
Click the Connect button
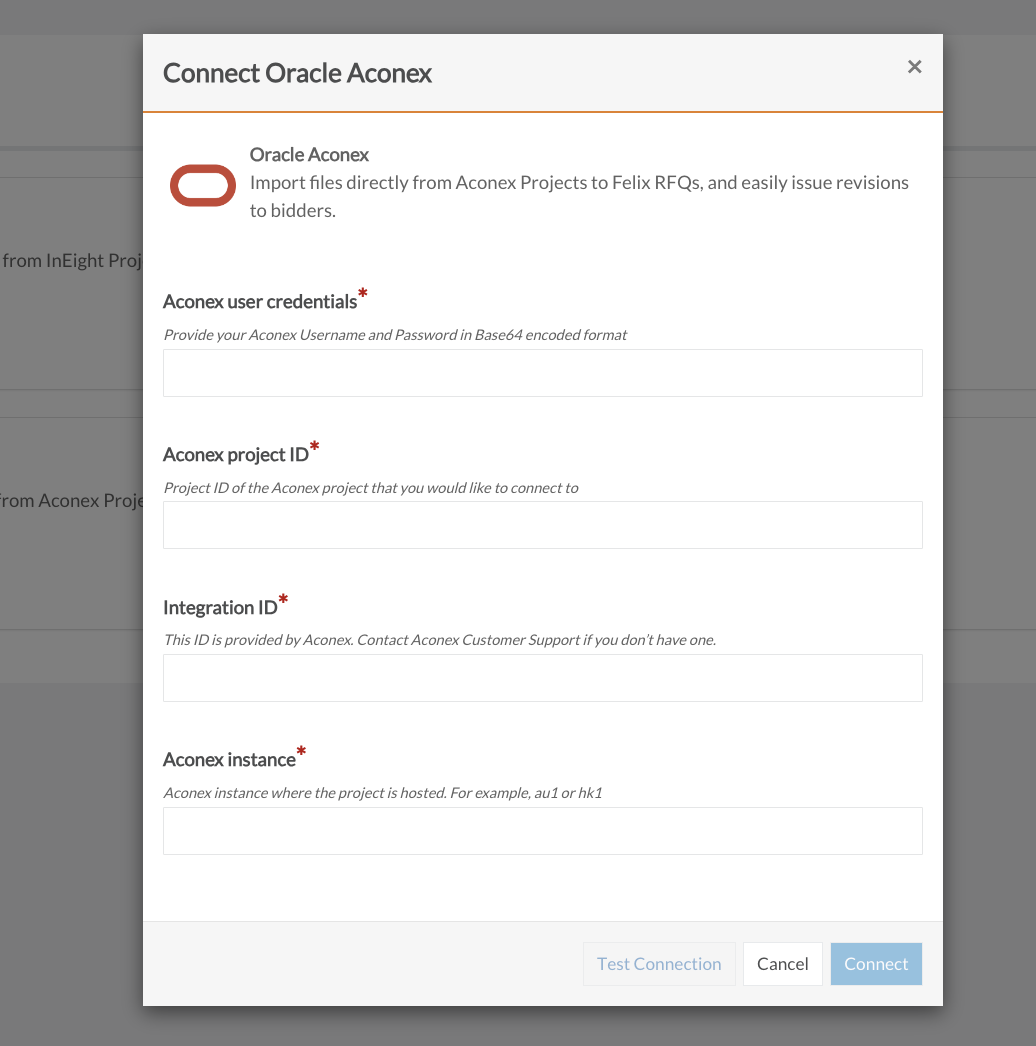tap(875, 963)
